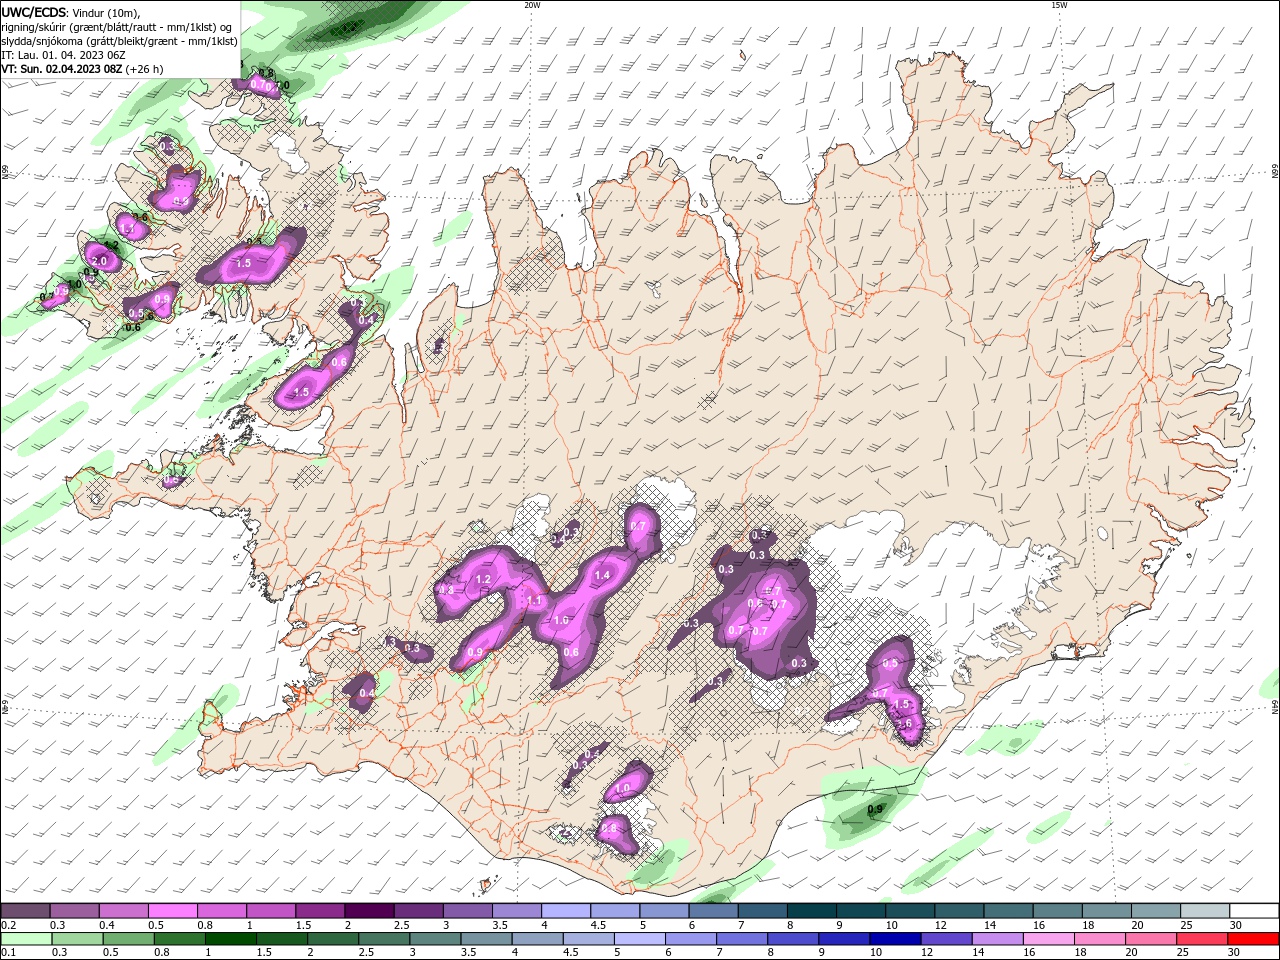The width and height of the screenshot is (1280, 960).
Task: Click the '20W' longitude label
Action: coord(532,5)
